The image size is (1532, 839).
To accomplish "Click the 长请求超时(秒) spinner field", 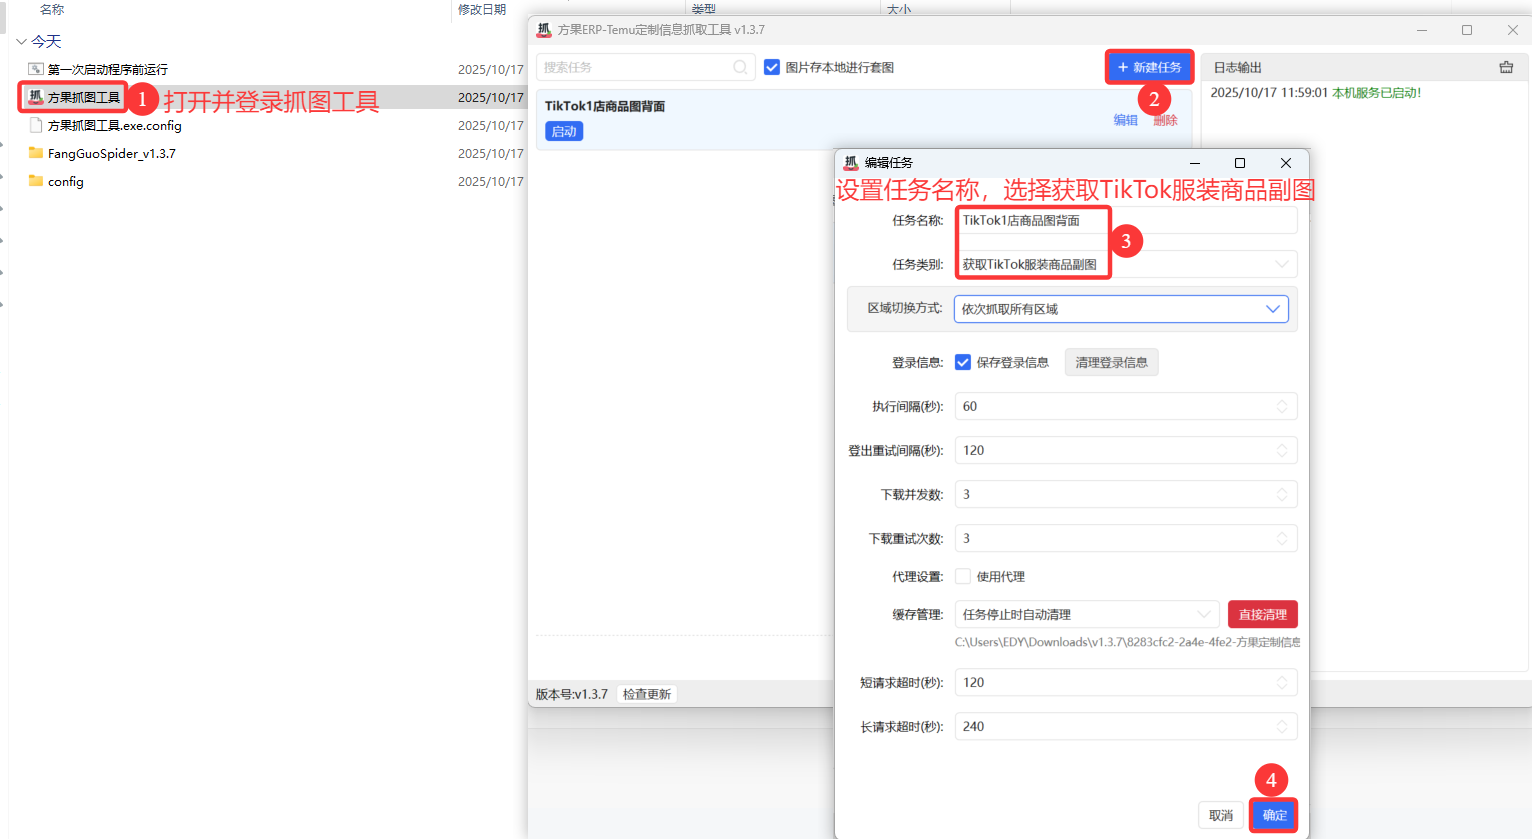I will point(1126,726).
